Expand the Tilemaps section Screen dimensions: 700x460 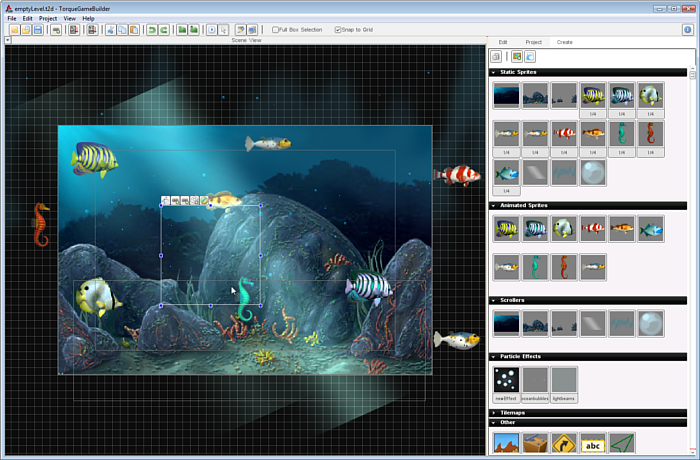(x=493, y=412)
